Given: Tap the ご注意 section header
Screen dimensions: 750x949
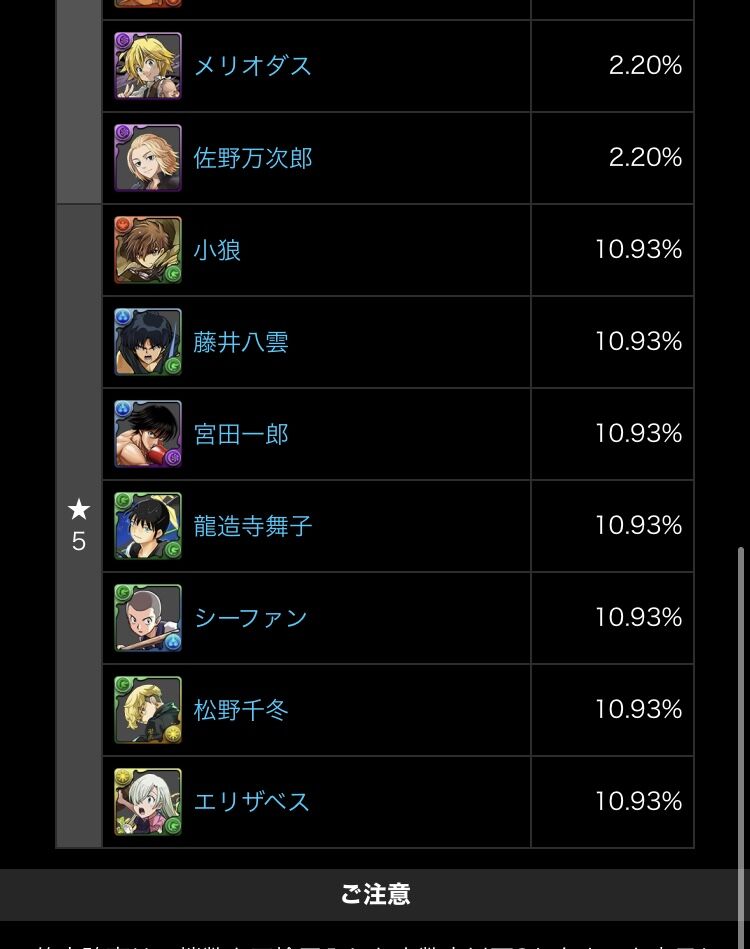Looking at the screenshot, I should pyautogui.click(x=375, y=895).
